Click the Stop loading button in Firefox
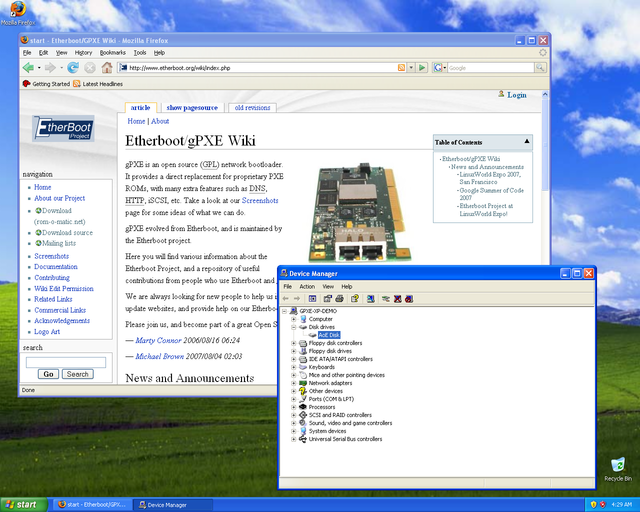 pyautogui.click(x=90, y=67)
